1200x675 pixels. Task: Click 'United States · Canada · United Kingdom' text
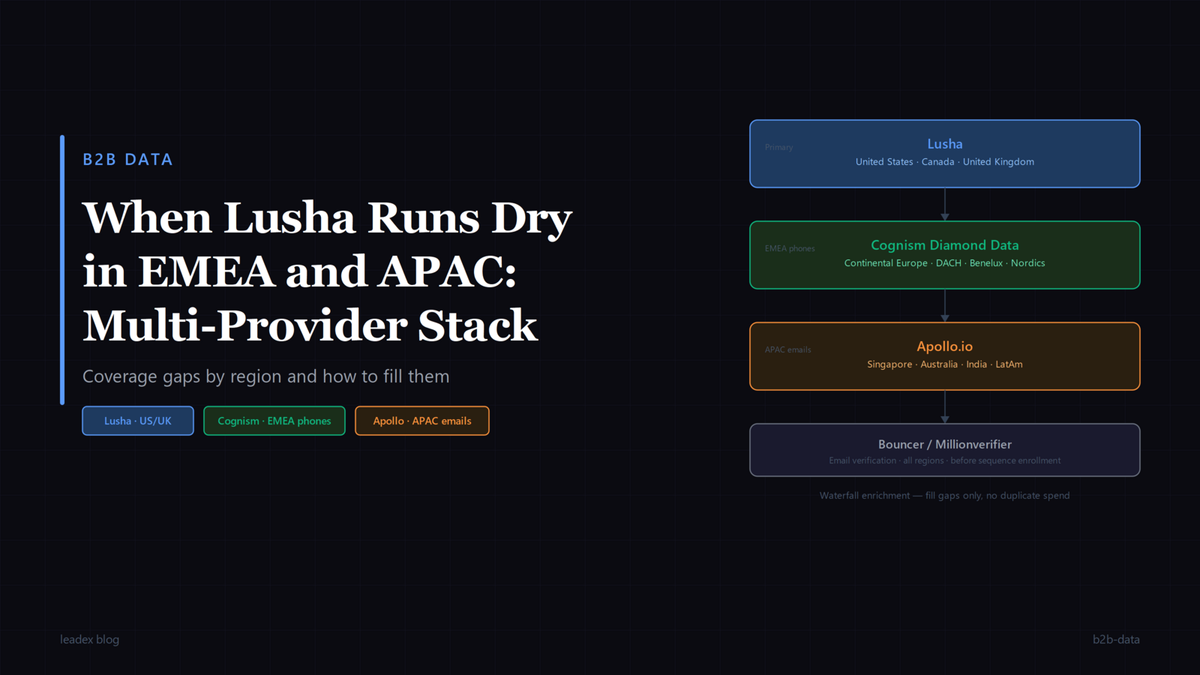[944, 162]
